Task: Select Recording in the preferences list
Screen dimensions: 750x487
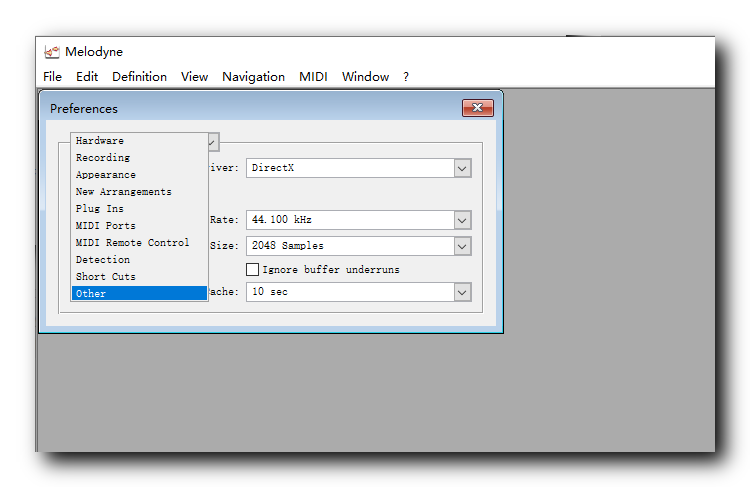Action: tap(139, 157)
